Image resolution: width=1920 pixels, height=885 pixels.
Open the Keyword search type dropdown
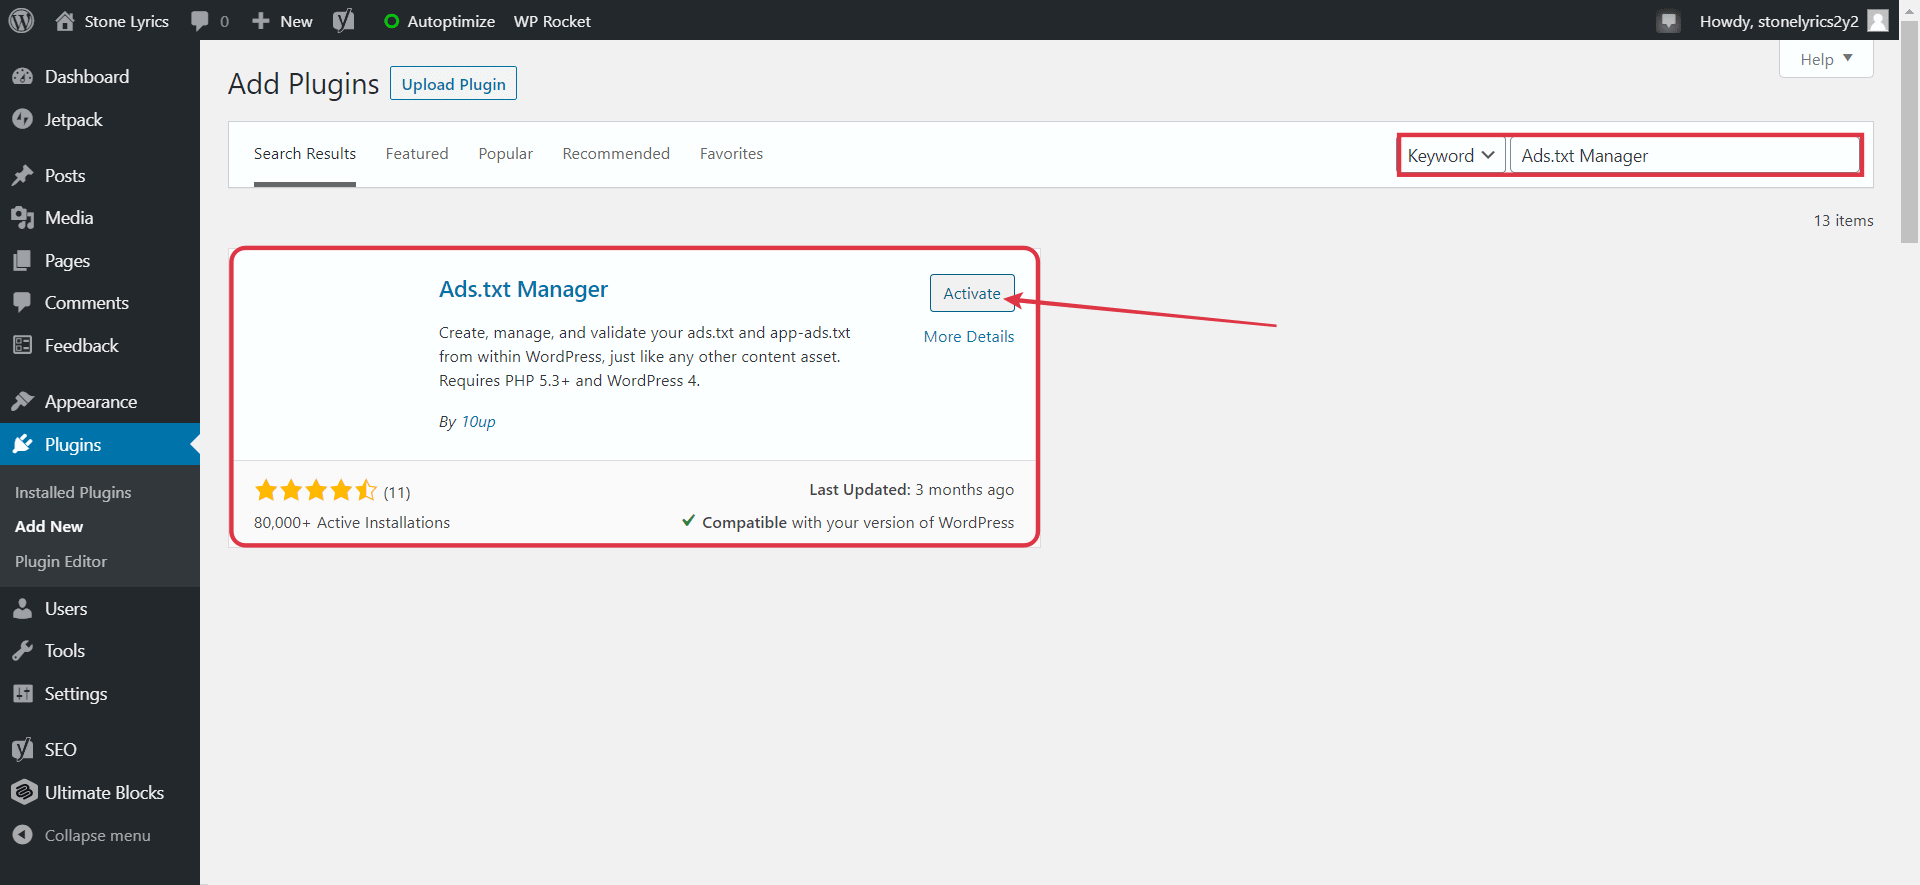(1451, 155)
